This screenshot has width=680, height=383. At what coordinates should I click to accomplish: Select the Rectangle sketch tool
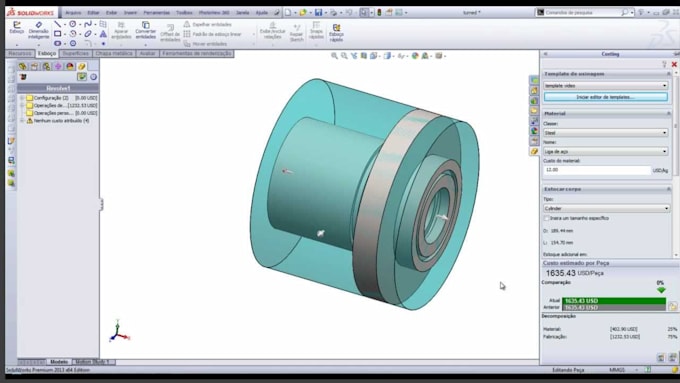pyautogui.click(x=57, y=33)
